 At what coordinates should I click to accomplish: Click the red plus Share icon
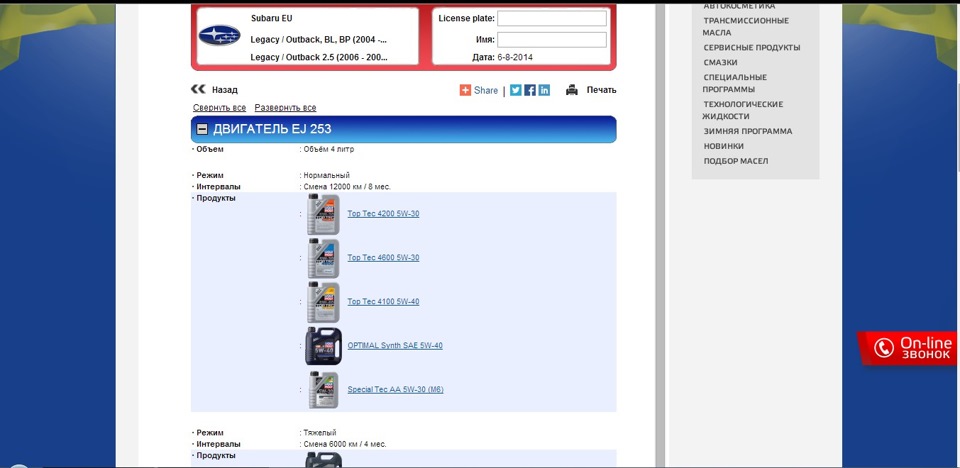[465, 90]
